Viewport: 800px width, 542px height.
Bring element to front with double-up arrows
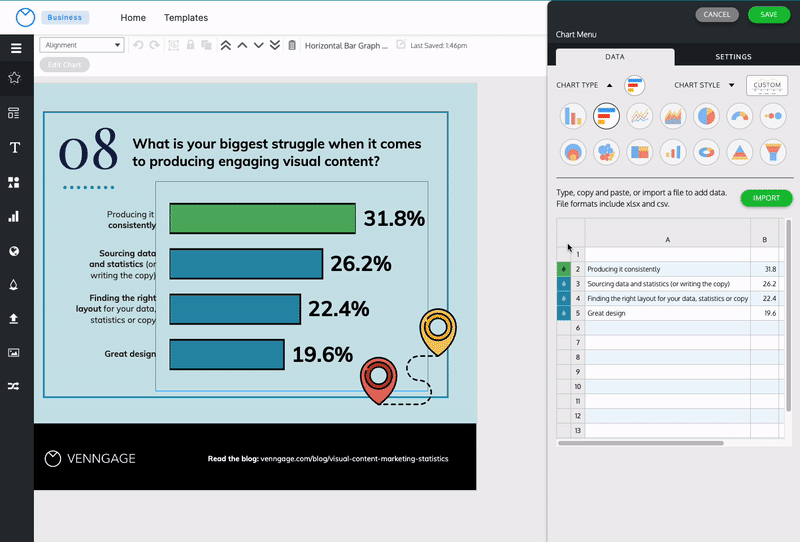tap(226, 45)
